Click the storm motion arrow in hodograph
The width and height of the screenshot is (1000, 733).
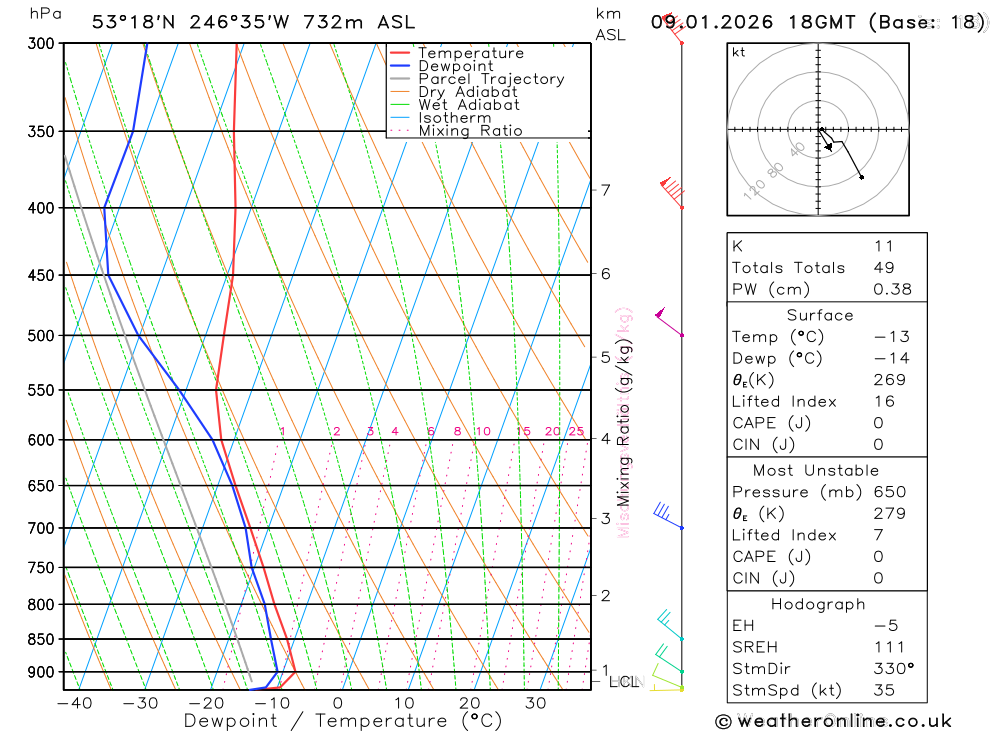[x=828, y=147]
